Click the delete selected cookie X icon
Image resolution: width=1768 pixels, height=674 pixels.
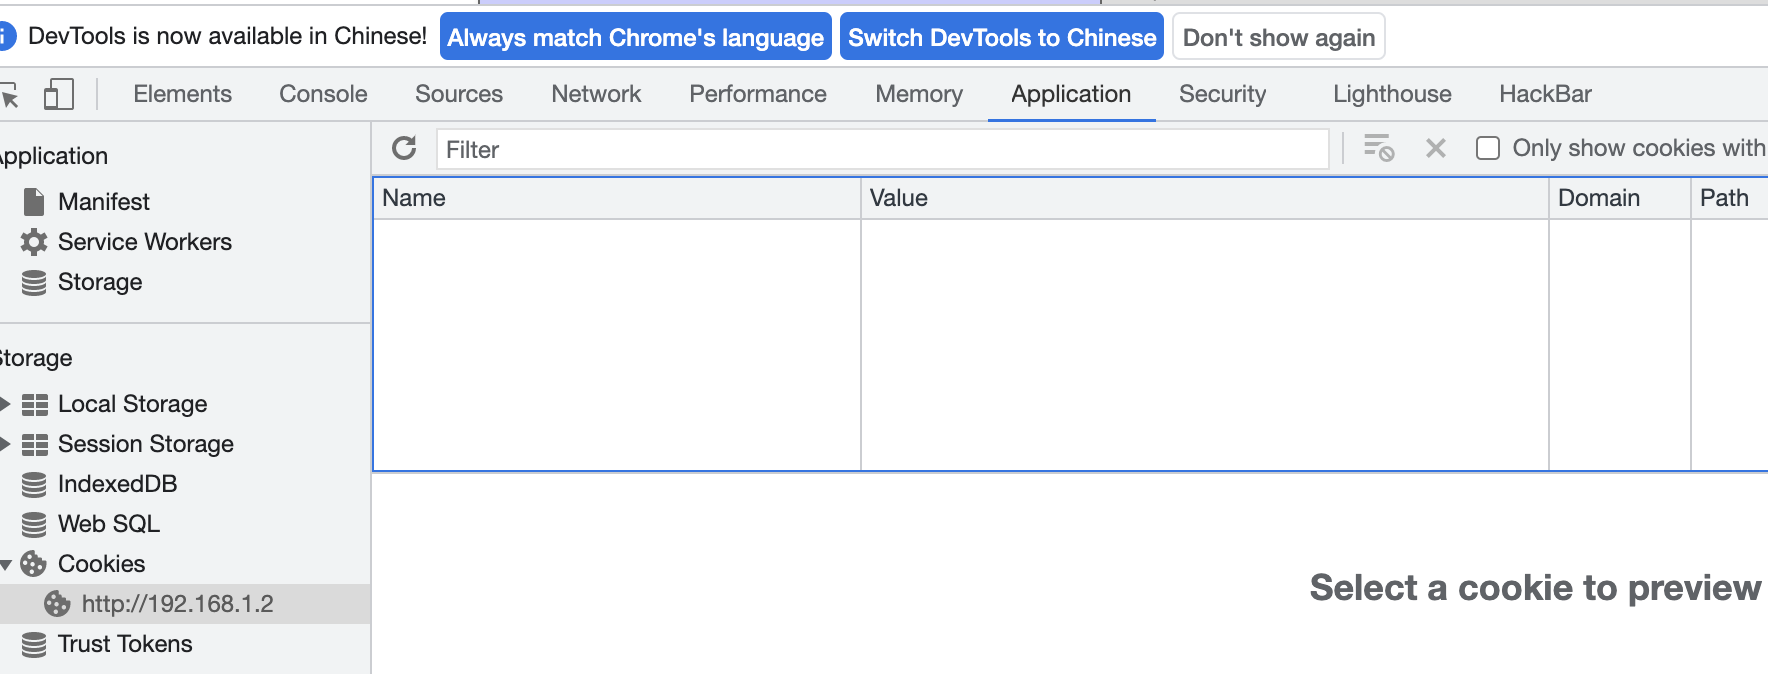pyautogui.click(x=1436, y=148)
